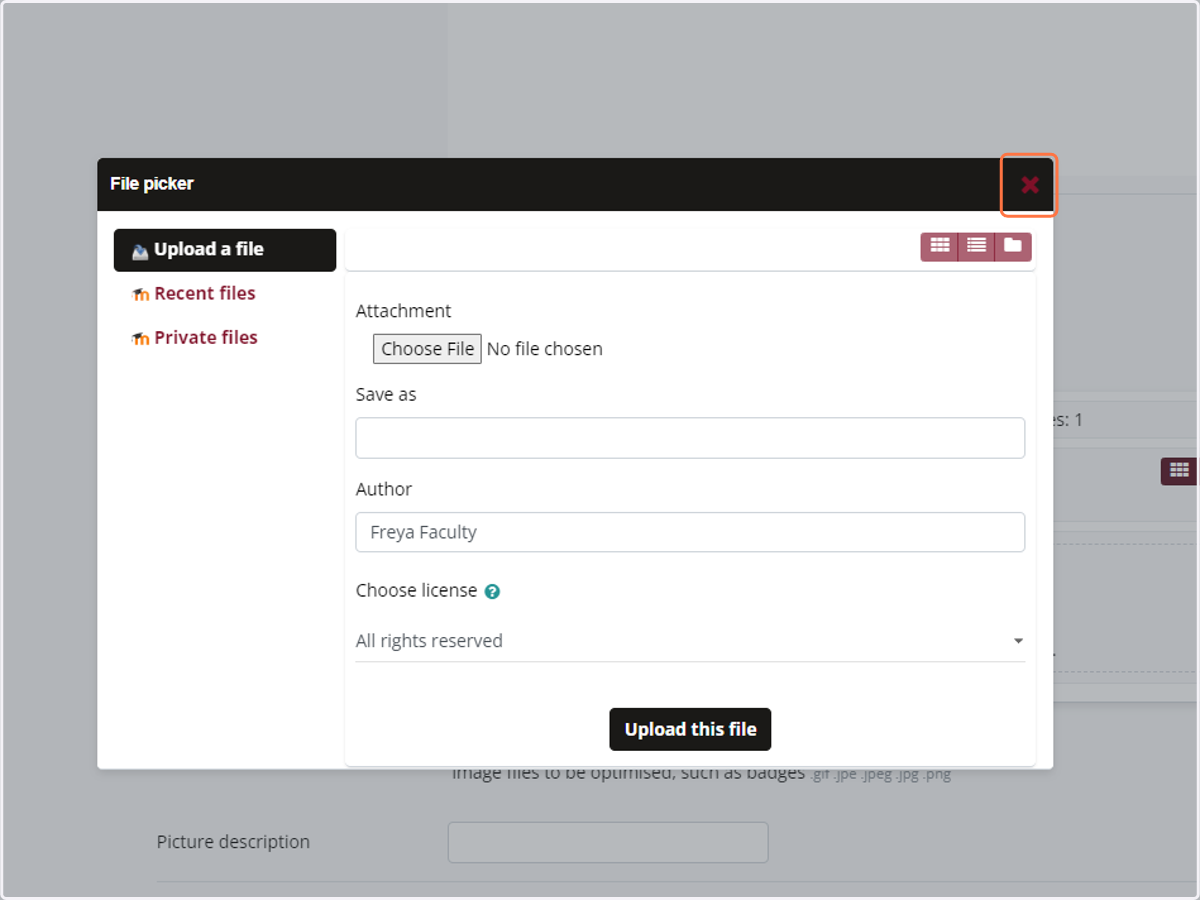
Task: Open help for Choose license
Action: (492, 591)
